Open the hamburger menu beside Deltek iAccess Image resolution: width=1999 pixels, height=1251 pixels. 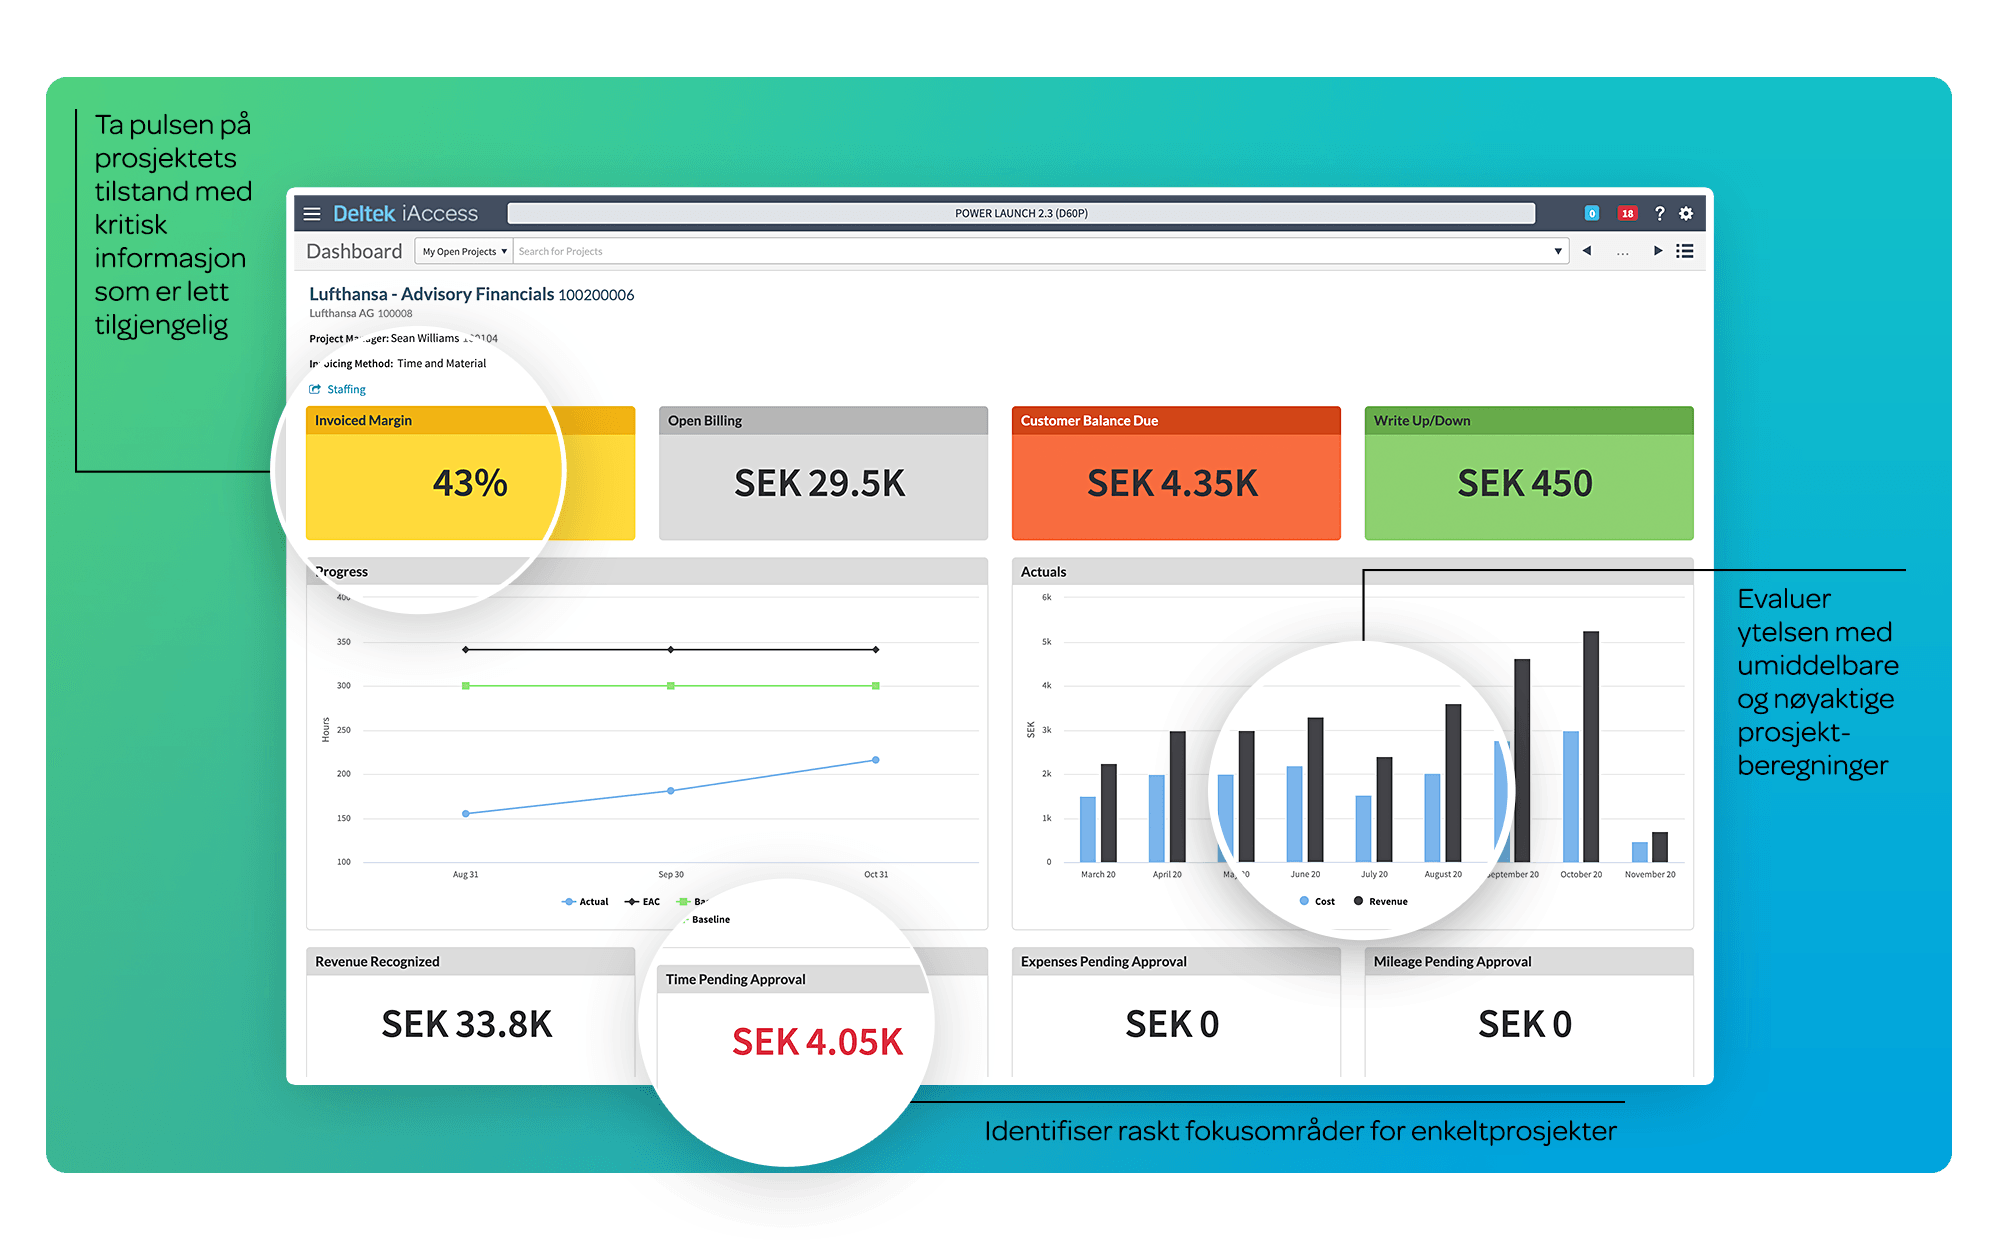312,214
